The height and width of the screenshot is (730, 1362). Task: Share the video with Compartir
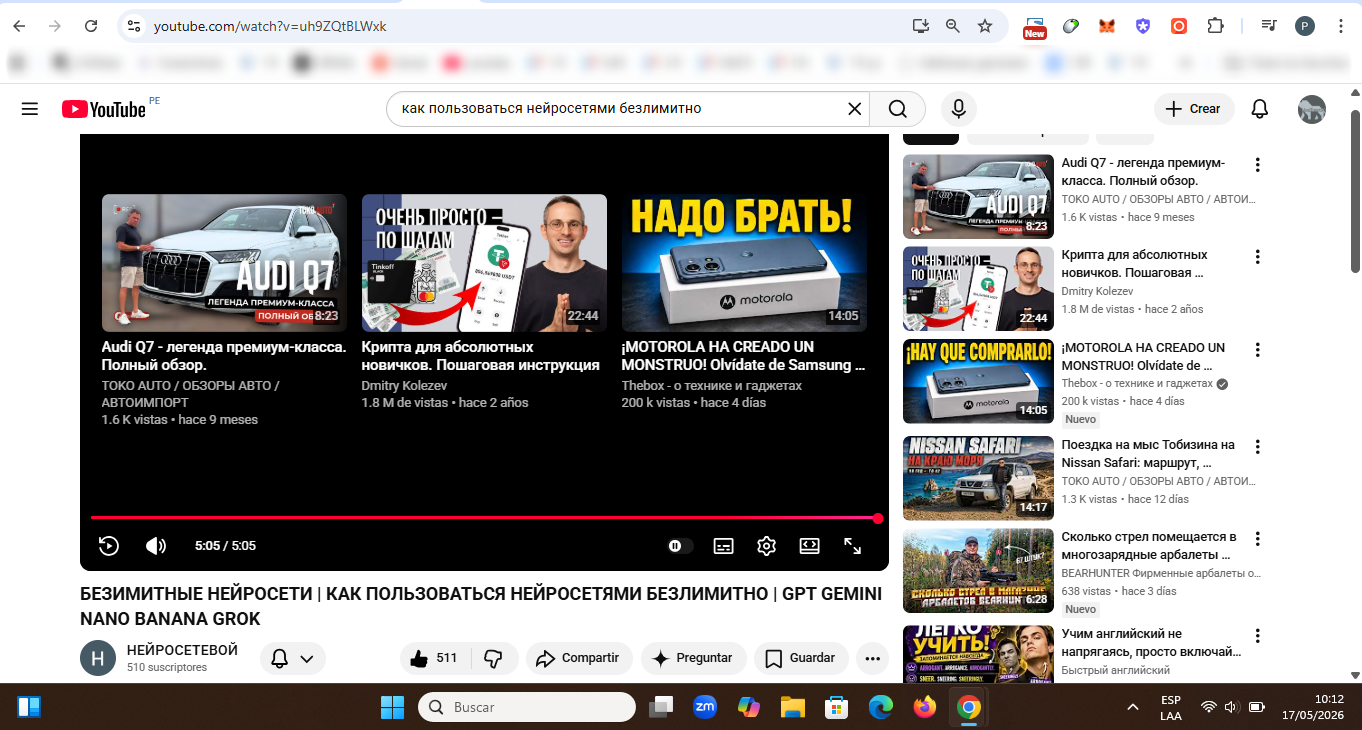point(578,658)
